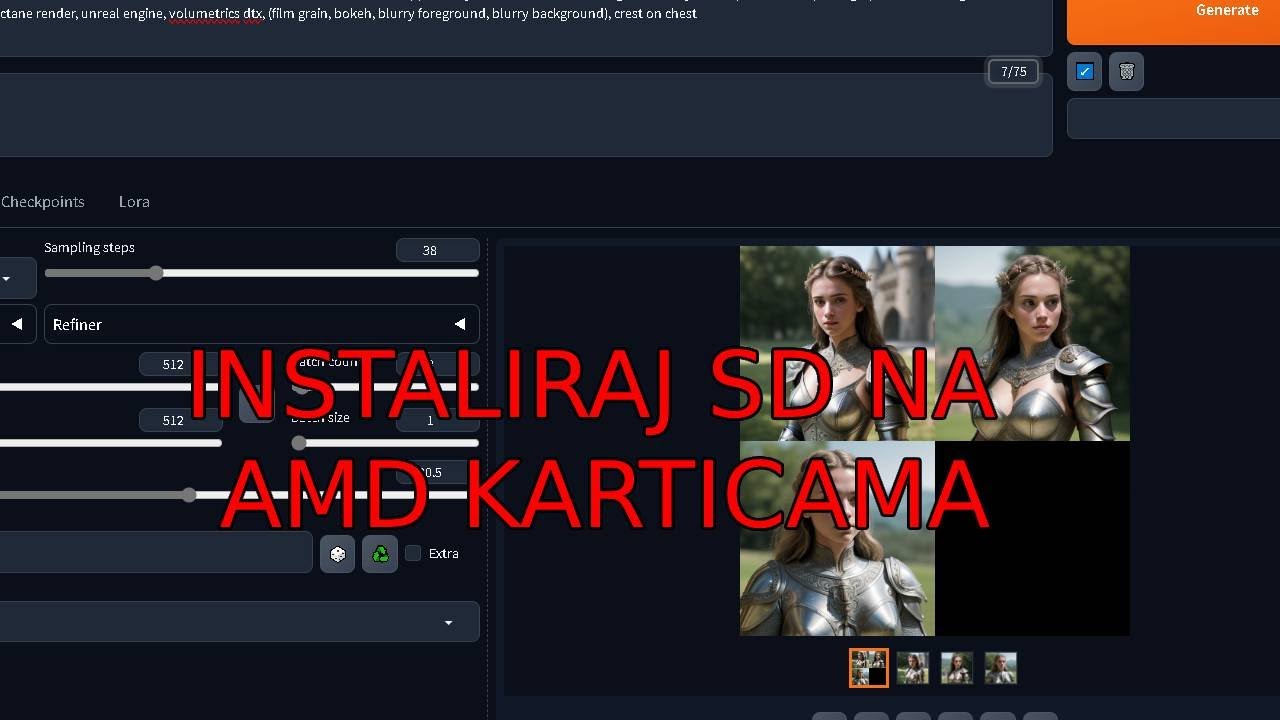This screenshot has width=1280, height=720.
Task: Click the trash icon to clear prompt
Action: point(1126,71)
